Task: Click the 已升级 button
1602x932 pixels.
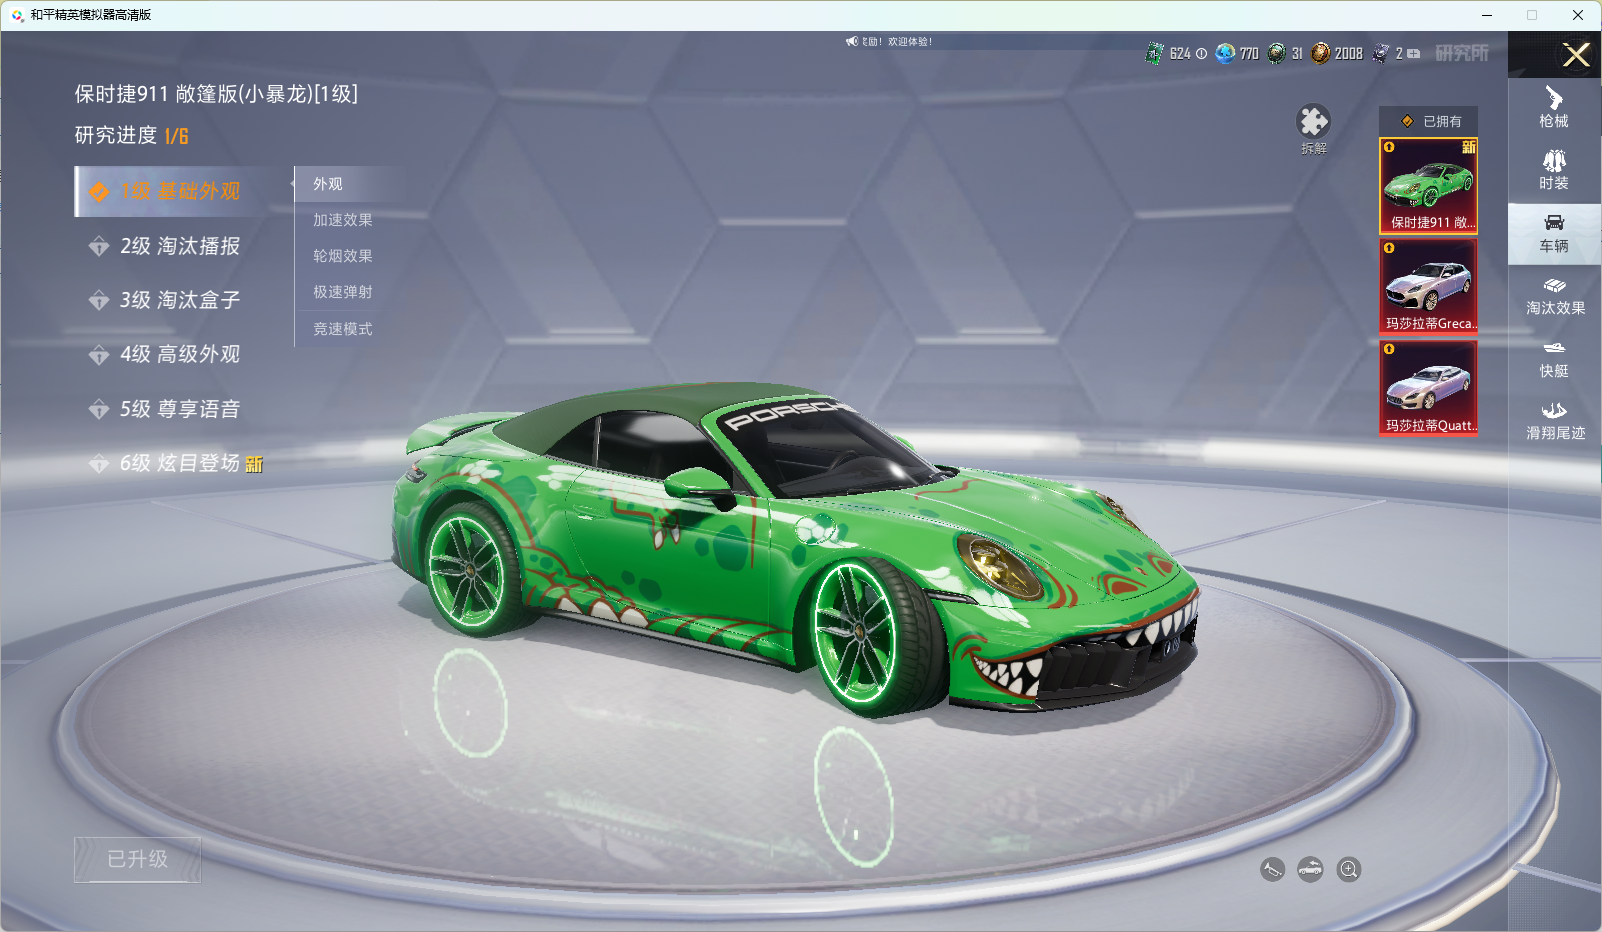Action: (x=138, y=859)
